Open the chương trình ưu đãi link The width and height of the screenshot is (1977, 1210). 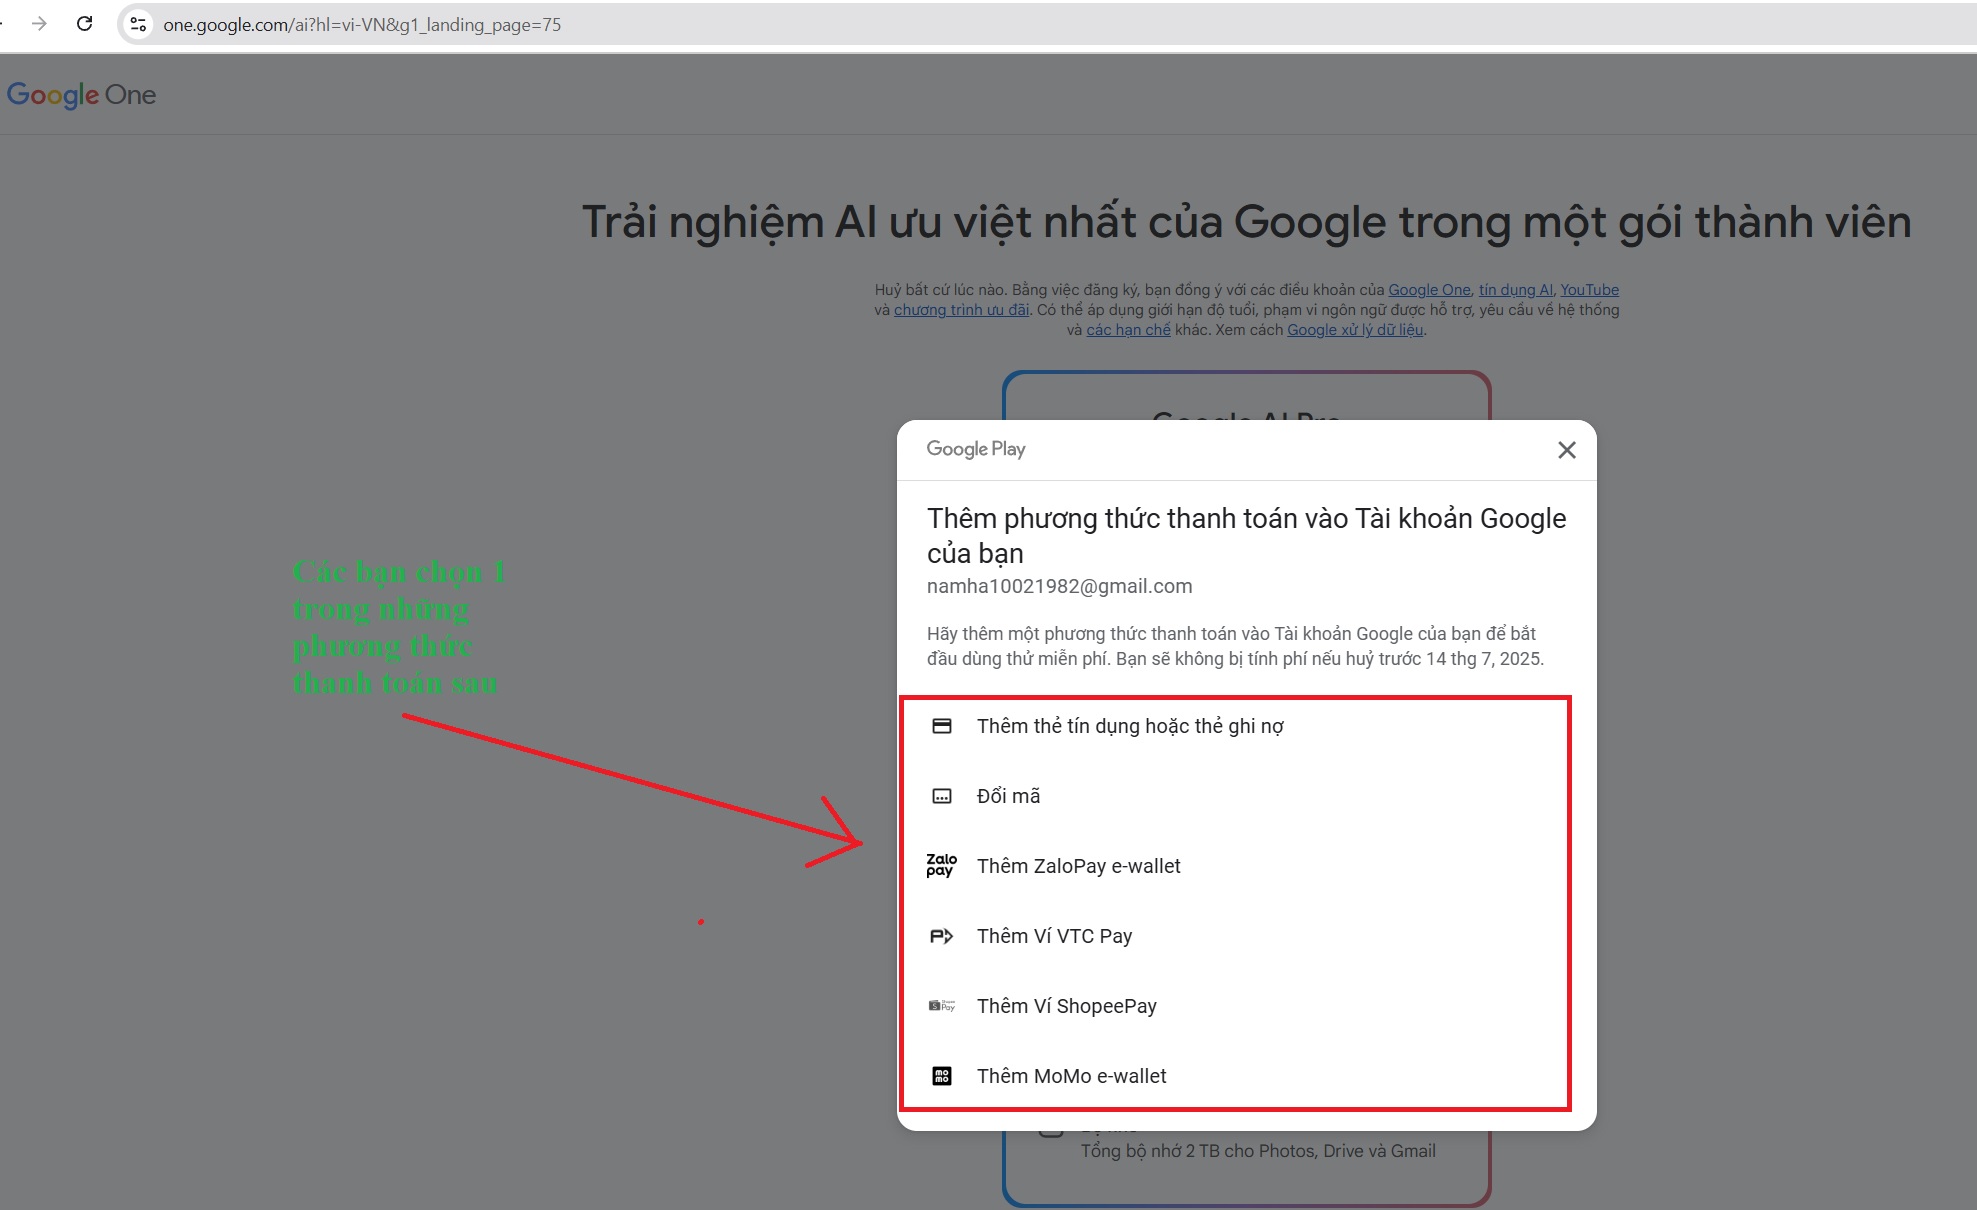pyautogui.click(x=961, y=310)
